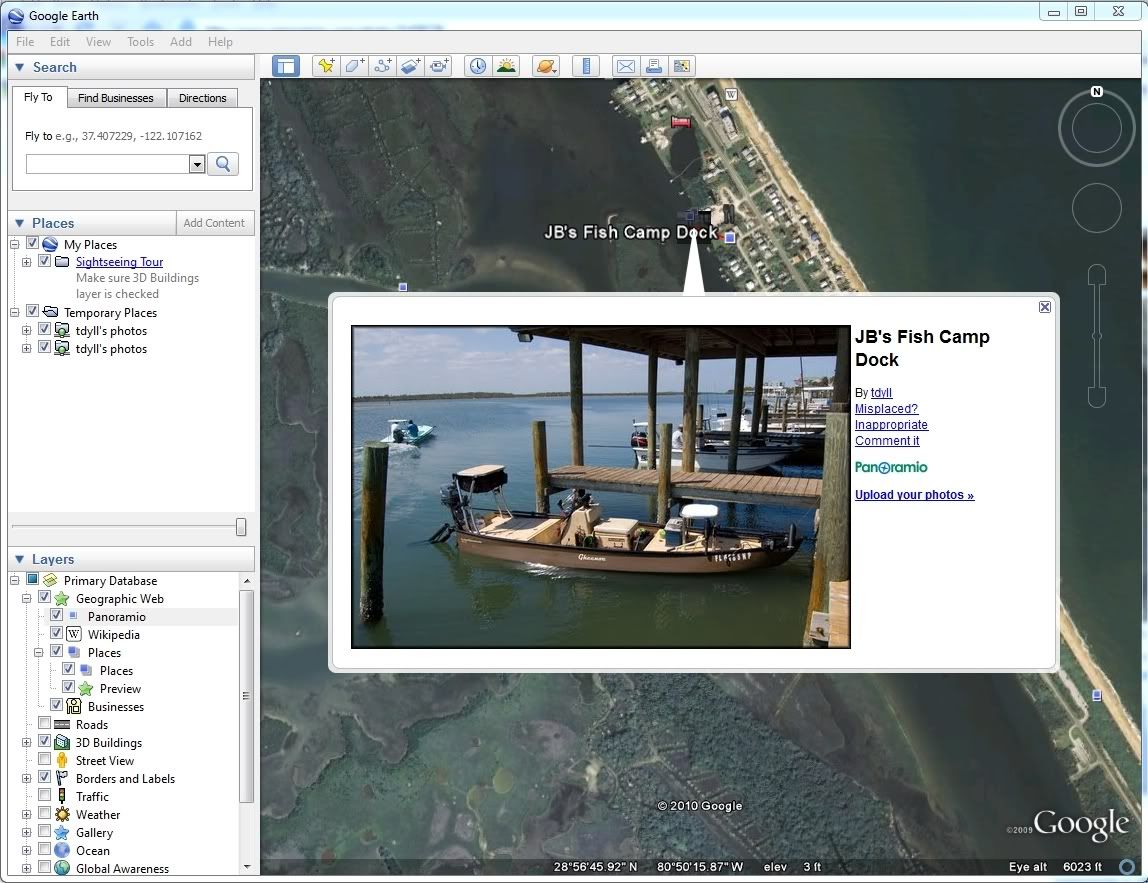Image resolution: width=1148 pixels, height=883 pixels.
Task: Click the Gallery star layer icon
Action: click(62, 832)
